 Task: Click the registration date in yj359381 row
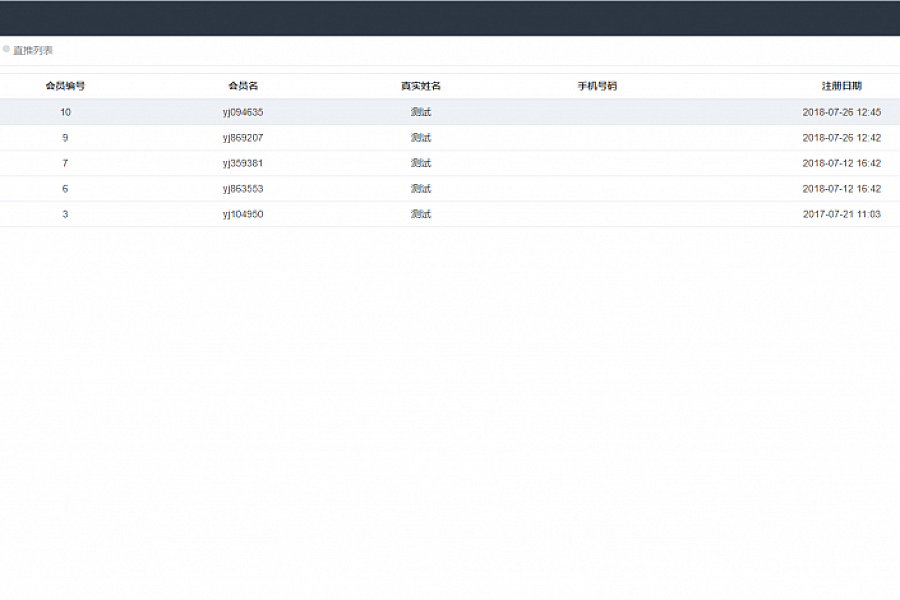[841, 163]
